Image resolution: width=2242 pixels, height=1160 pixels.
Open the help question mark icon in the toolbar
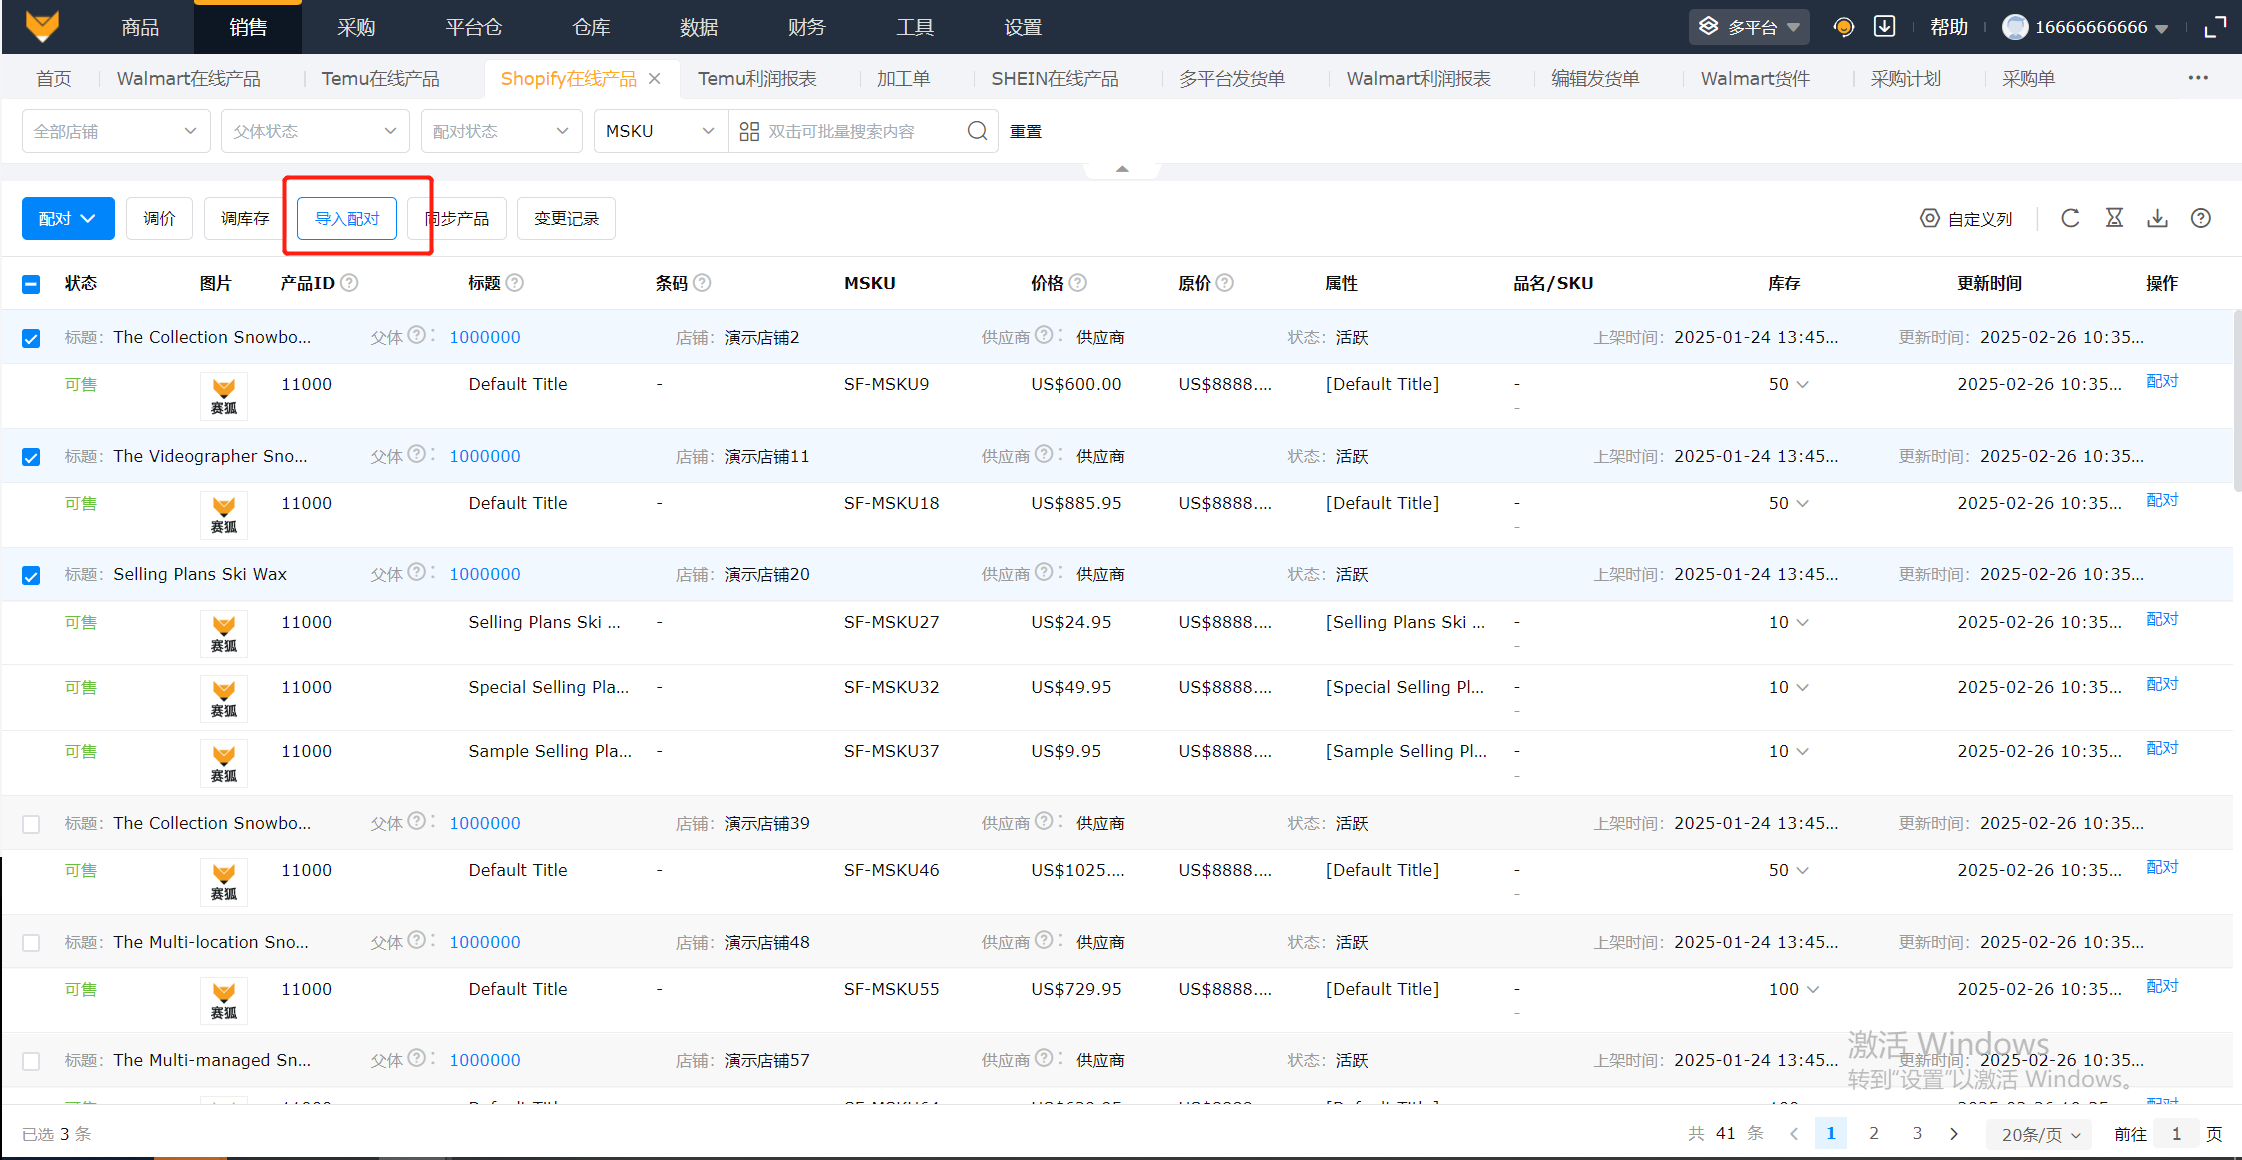tap(2200, 218)
